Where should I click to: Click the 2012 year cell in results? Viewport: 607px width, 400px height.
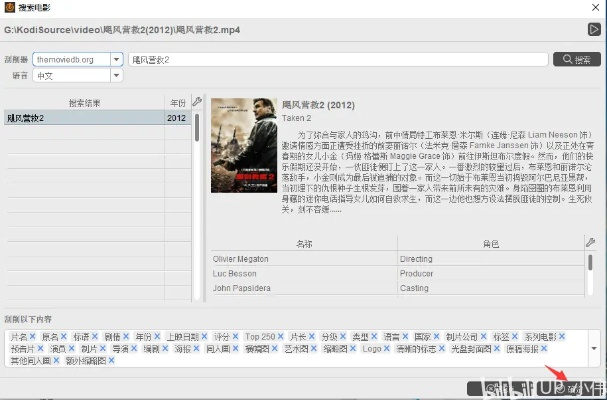coord(177,118)
